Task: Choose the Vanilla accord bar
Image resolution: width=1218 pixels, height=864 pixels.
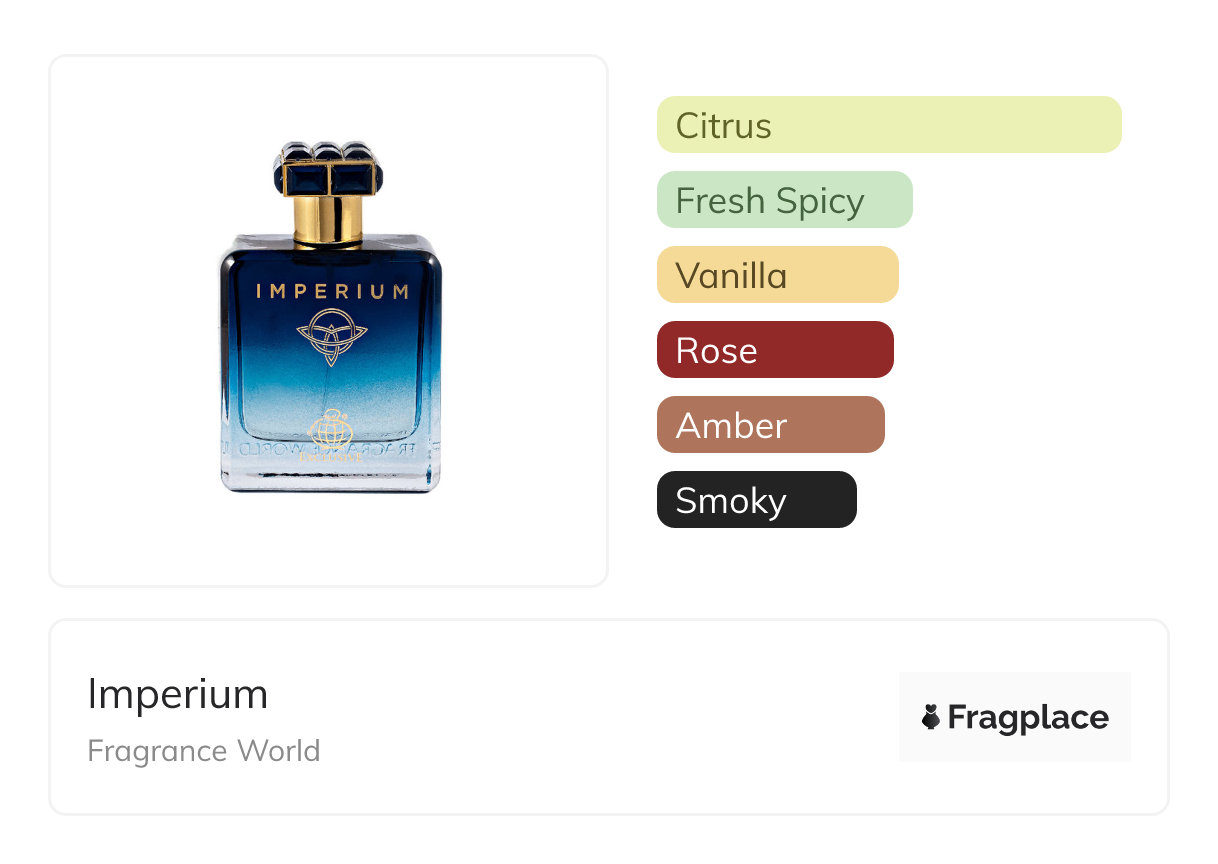Action: point(778,275)
